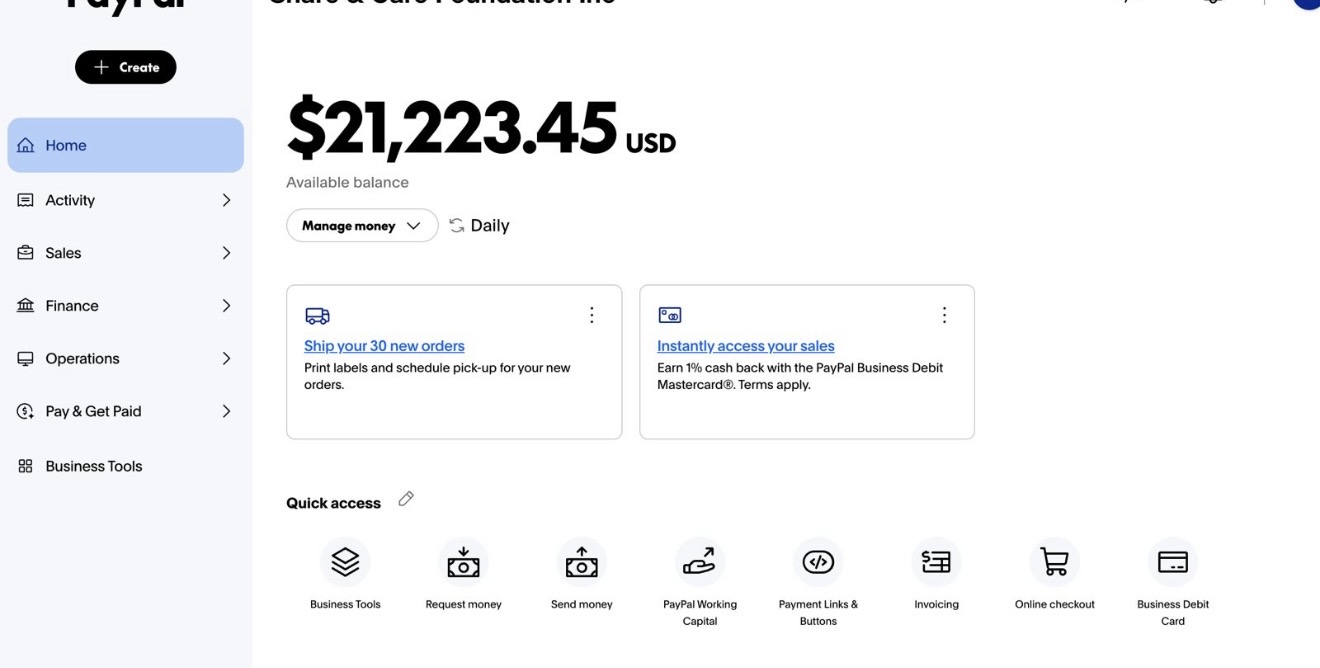
Task: Open Ship your 30 new orders link
Action: pyautogui.click(x=384, y=346)
